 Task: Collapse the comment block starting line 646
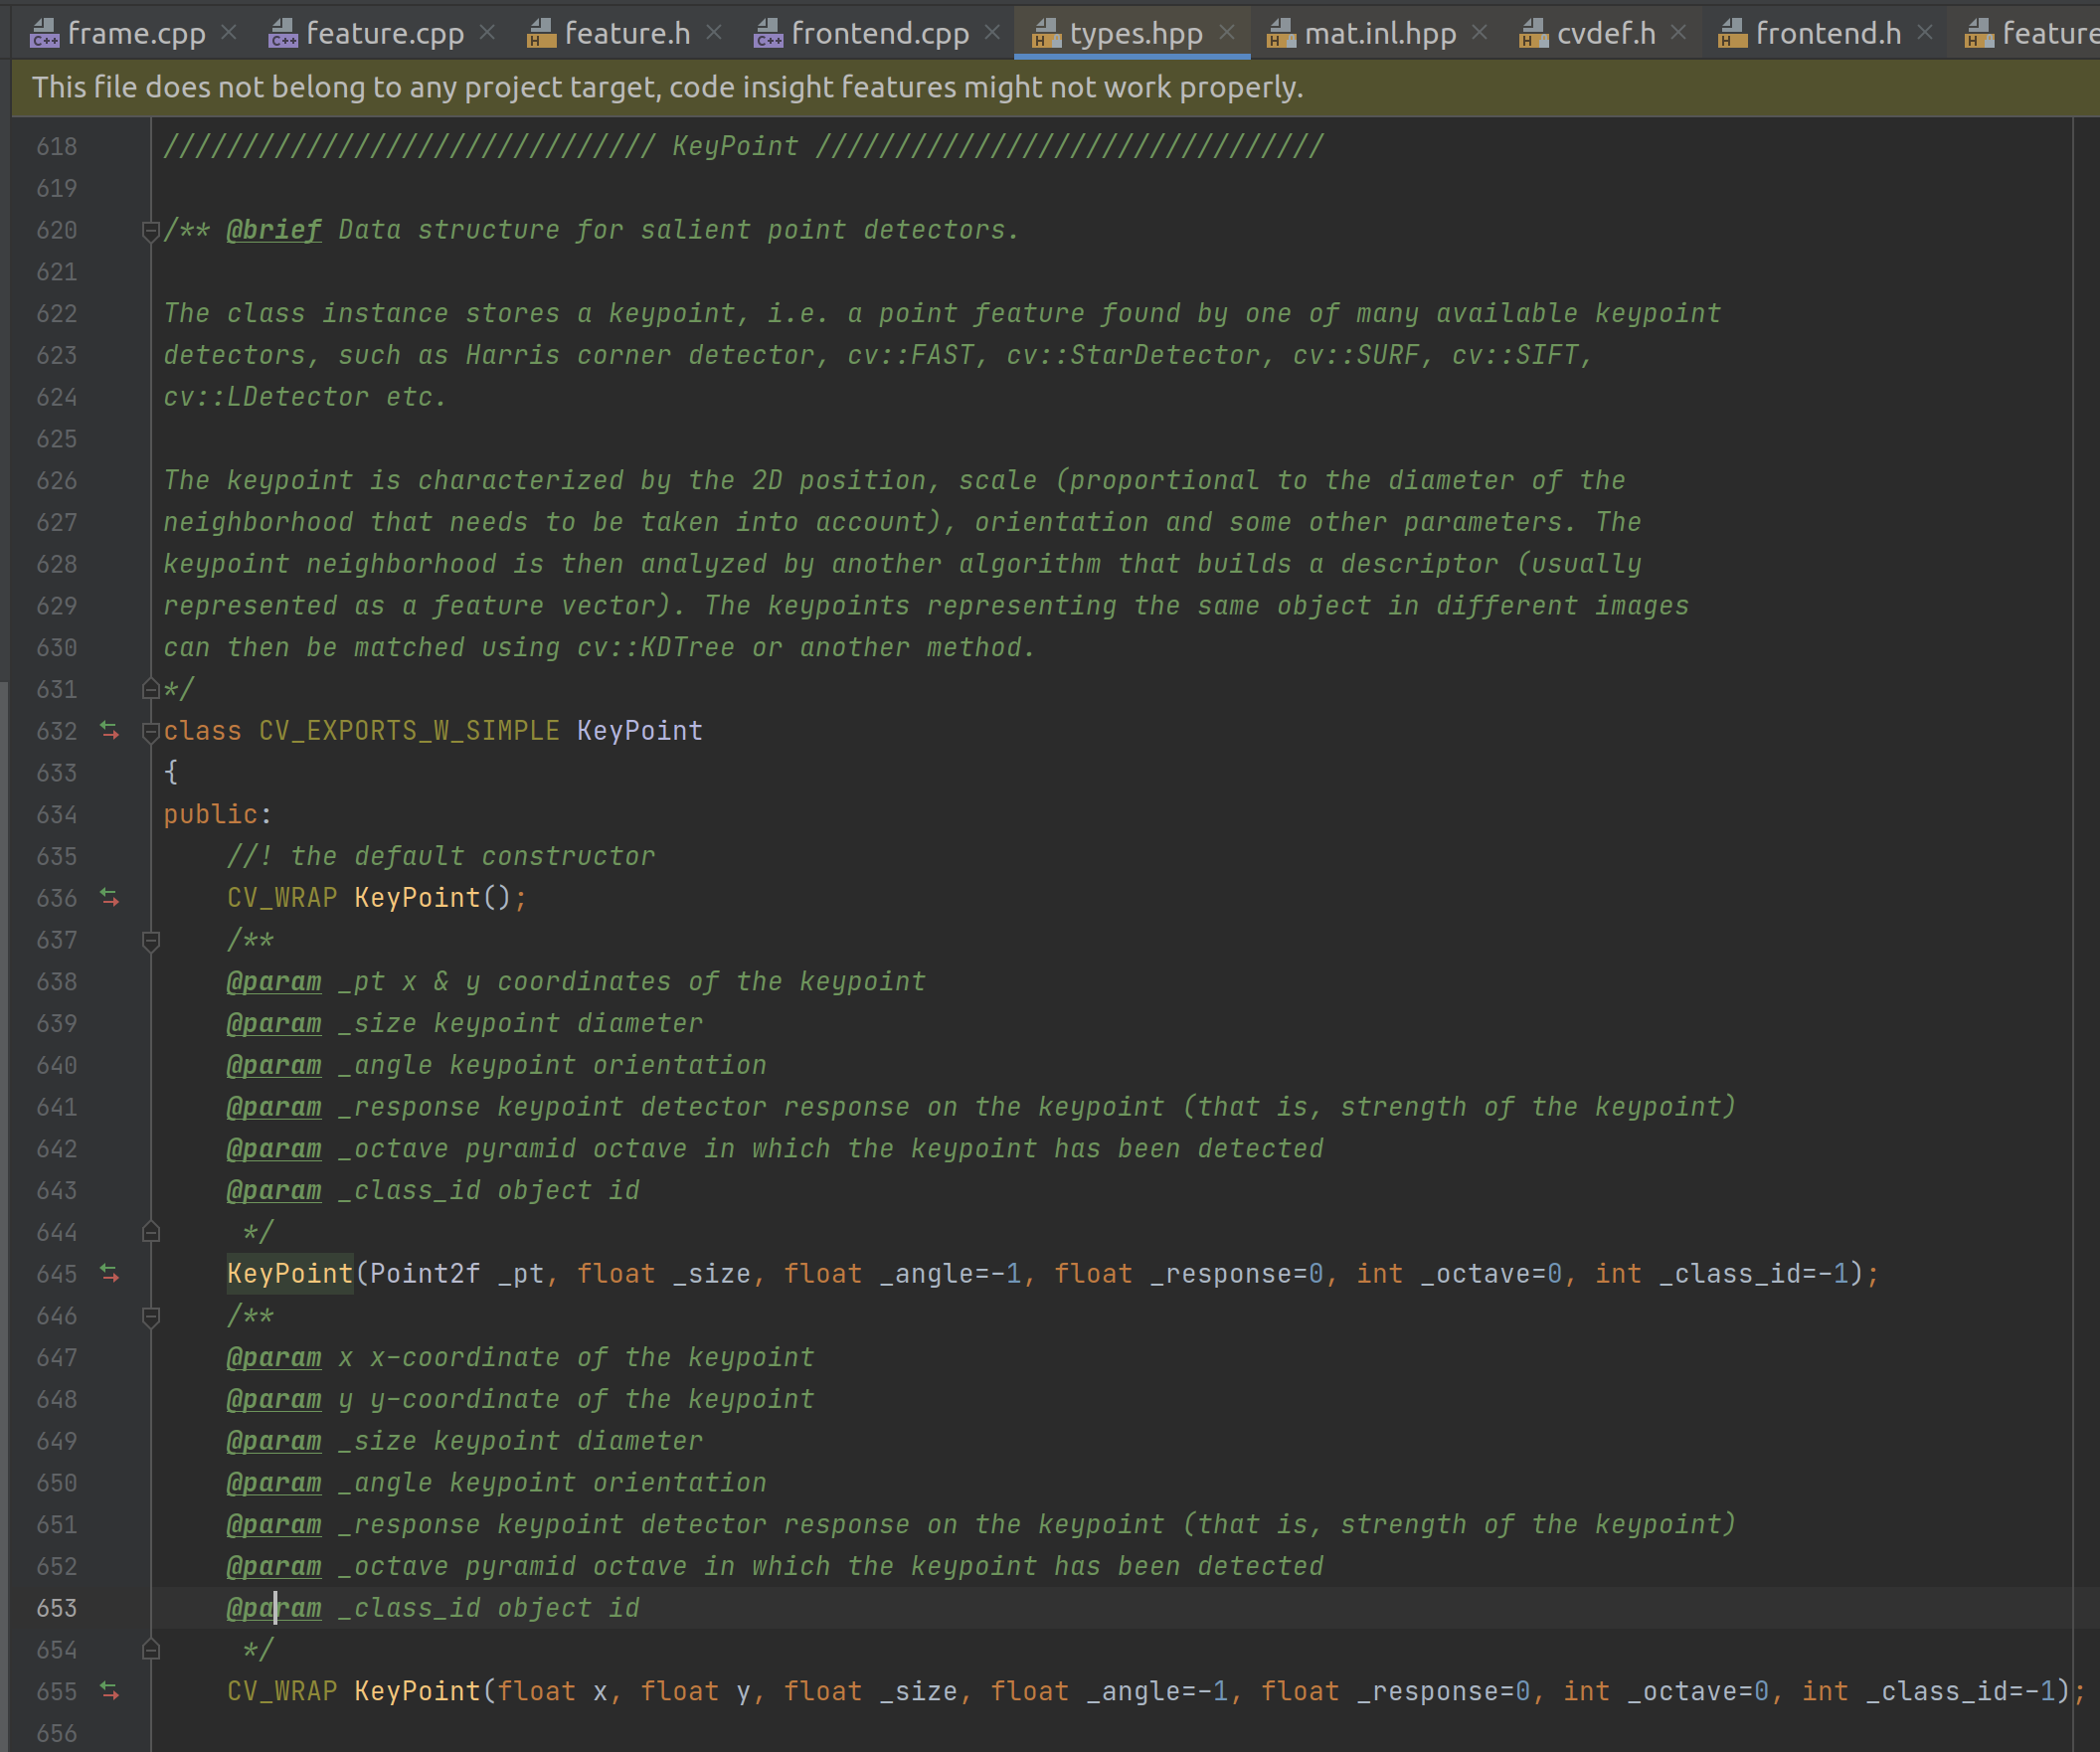tap(151, 1317)
